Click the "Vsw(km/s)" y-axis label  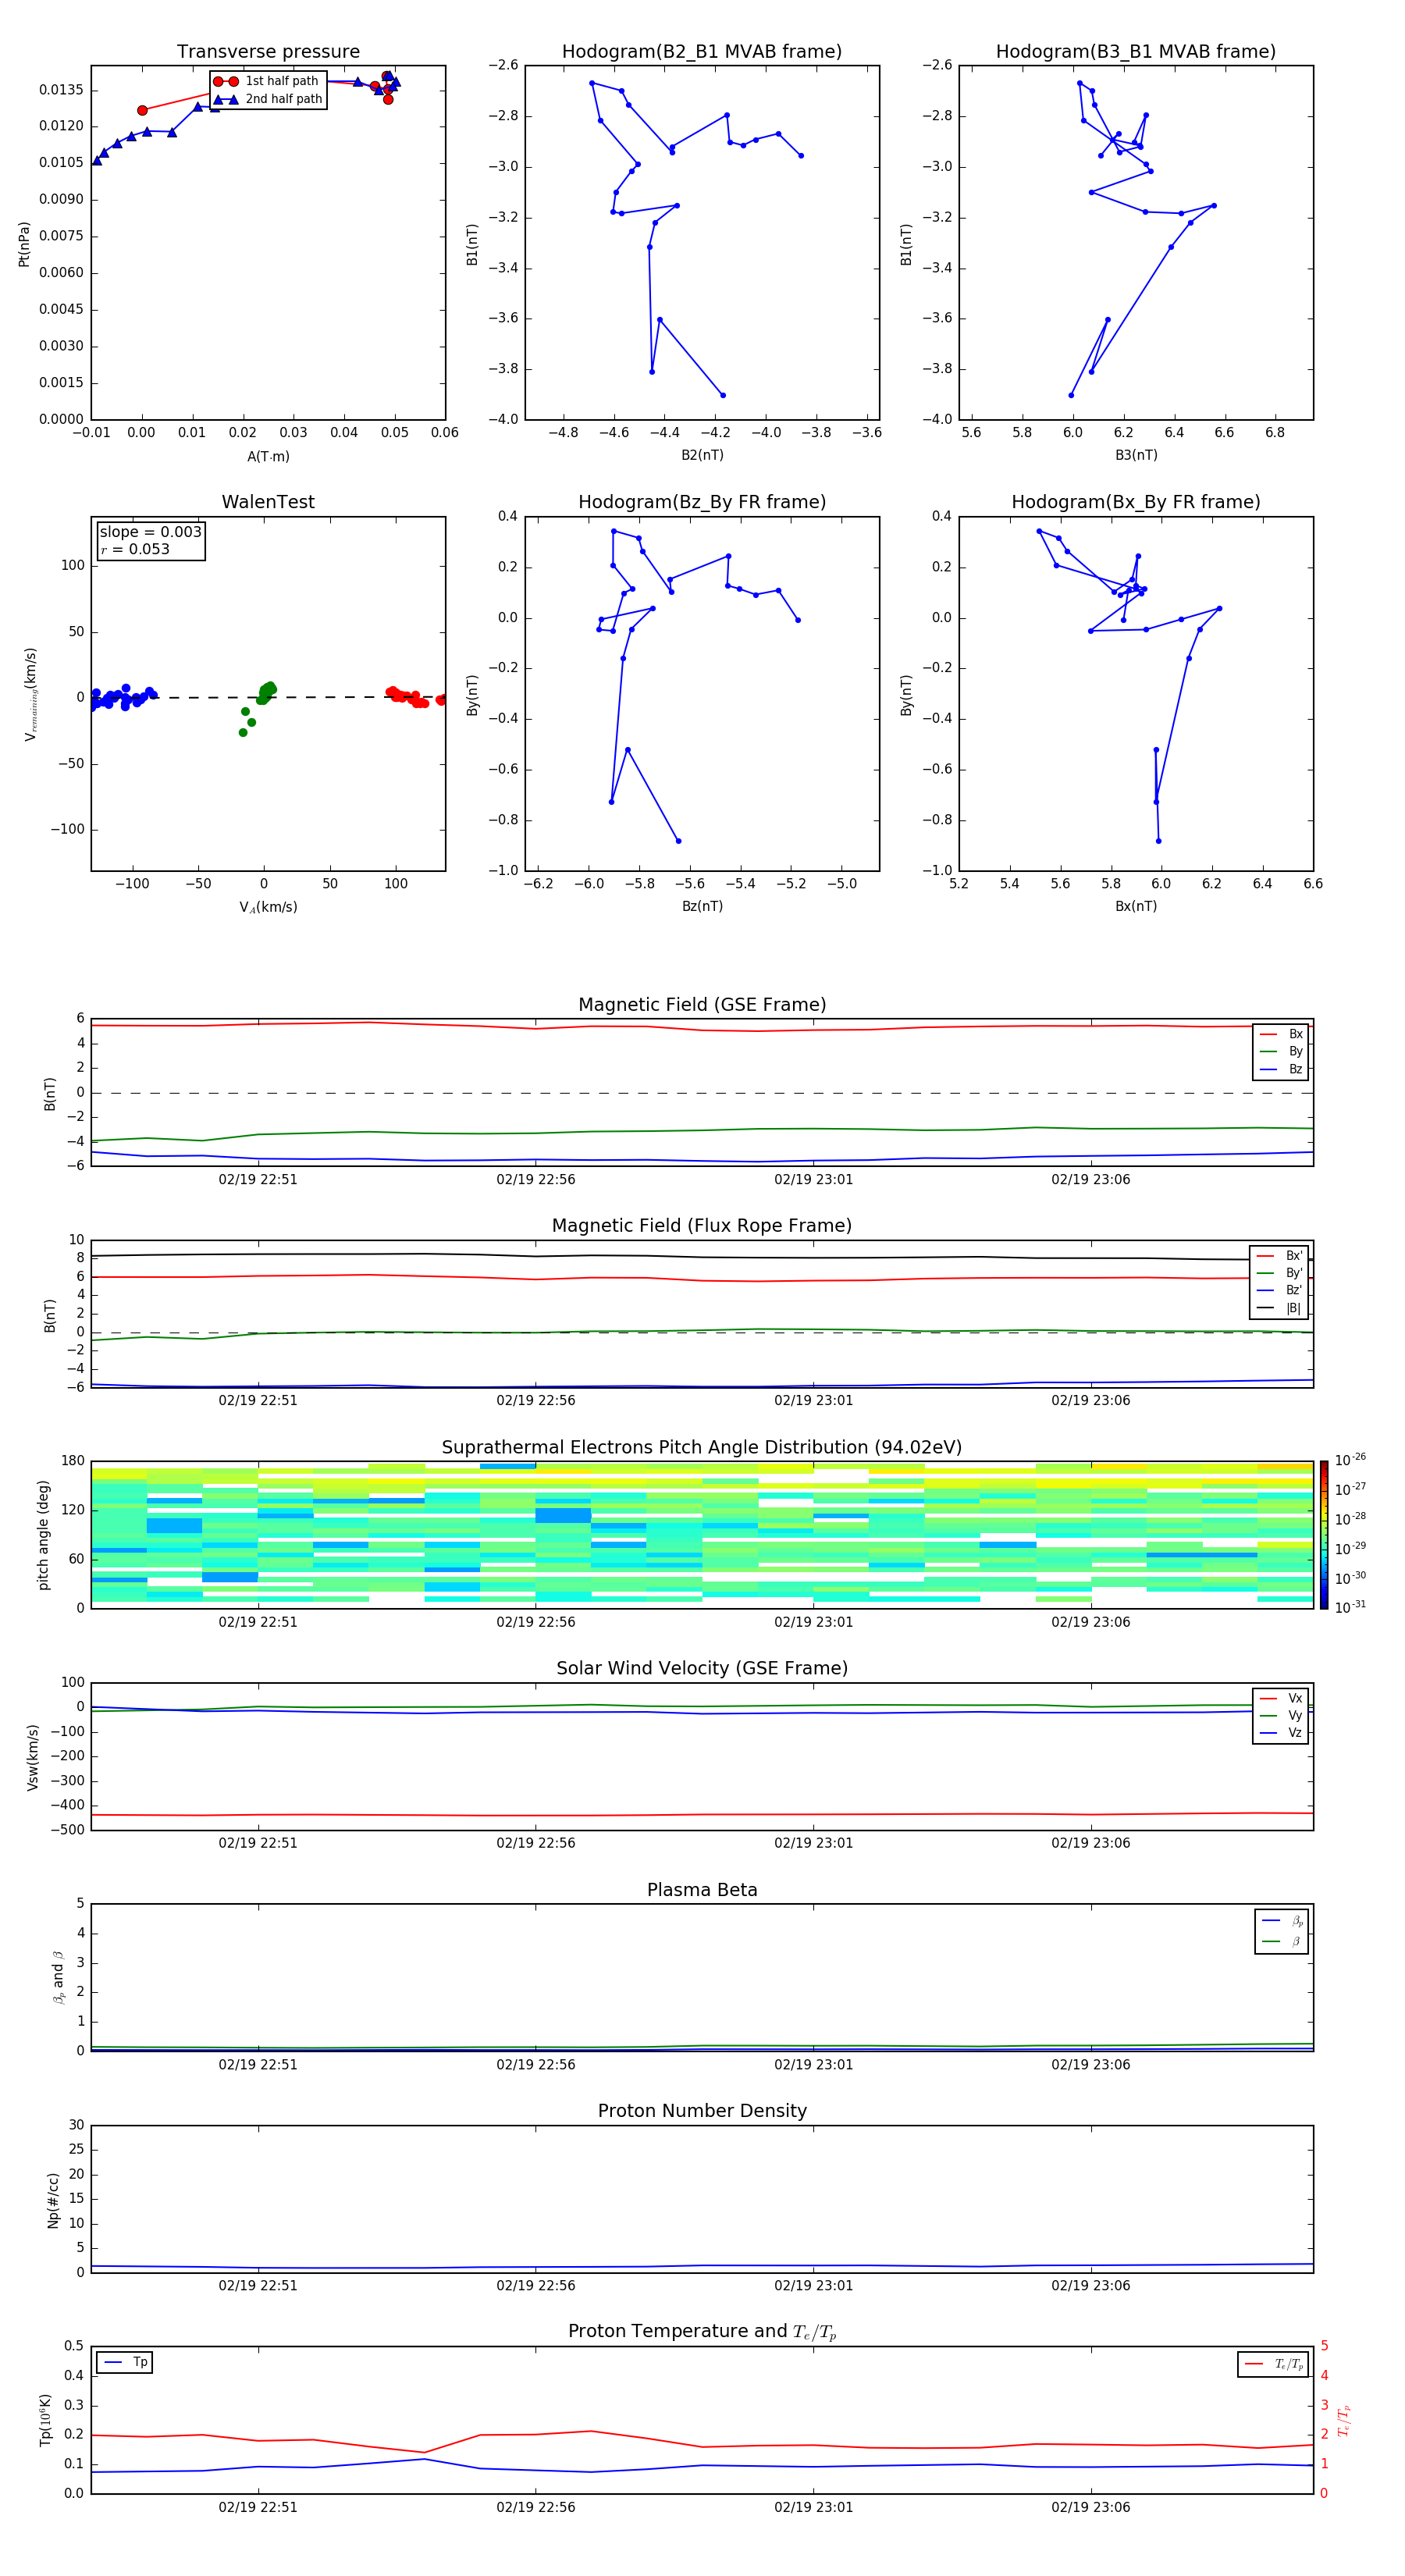pyautogui.click(x=32, y=1757)
